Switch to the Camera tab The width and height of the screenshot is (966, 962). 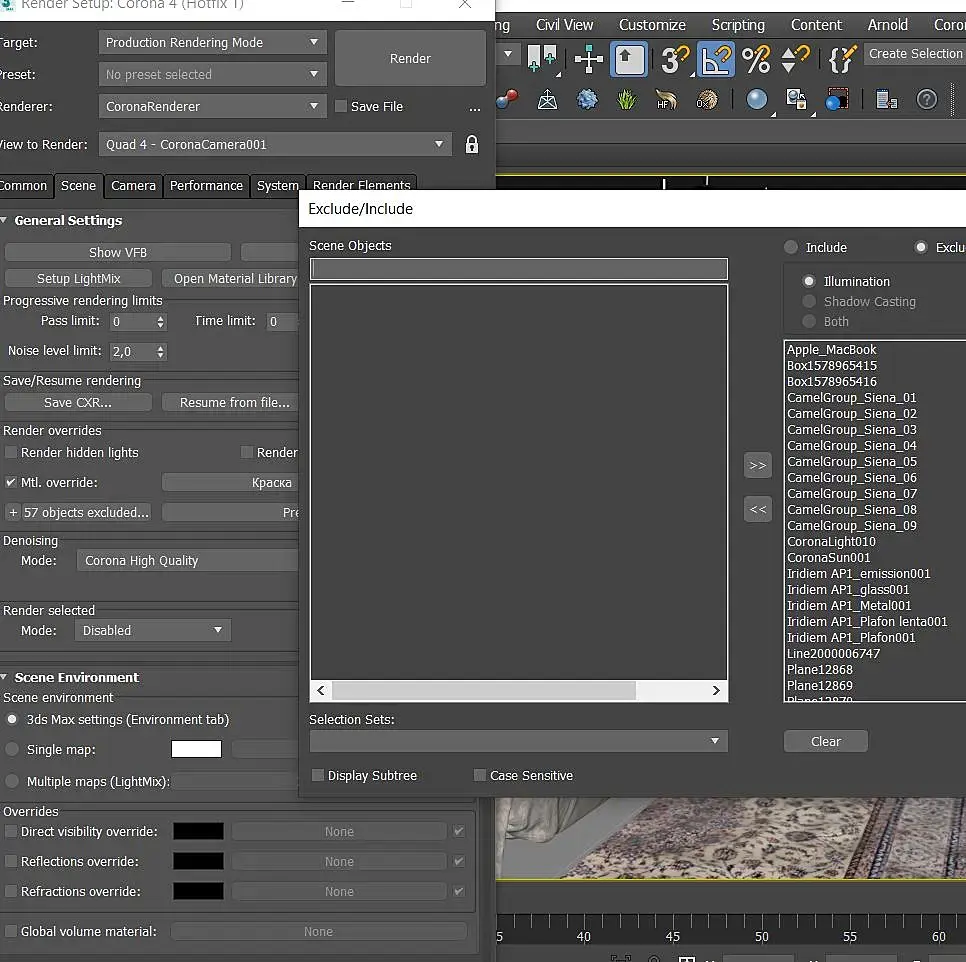point(133,185)
